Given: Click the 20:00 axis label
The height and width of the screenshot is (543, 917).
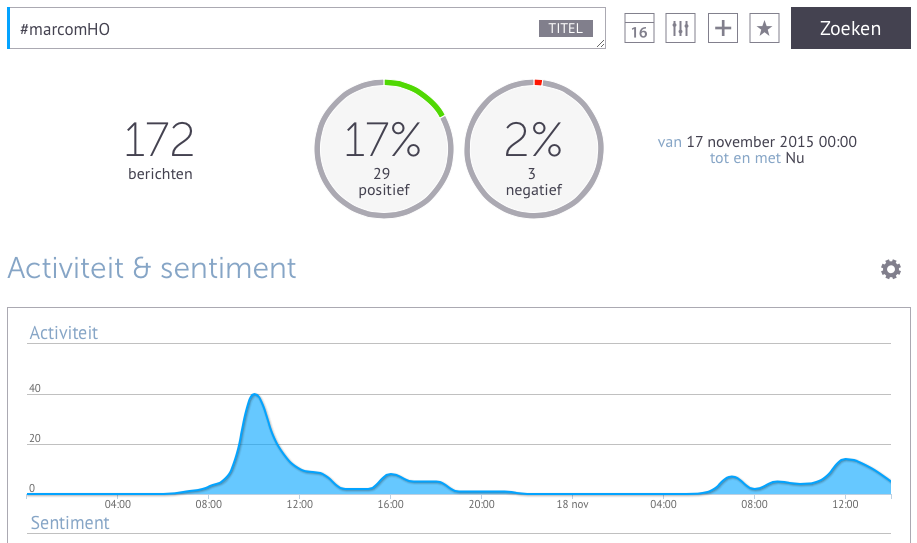Looking at the screenshot, I should (481, 504).
